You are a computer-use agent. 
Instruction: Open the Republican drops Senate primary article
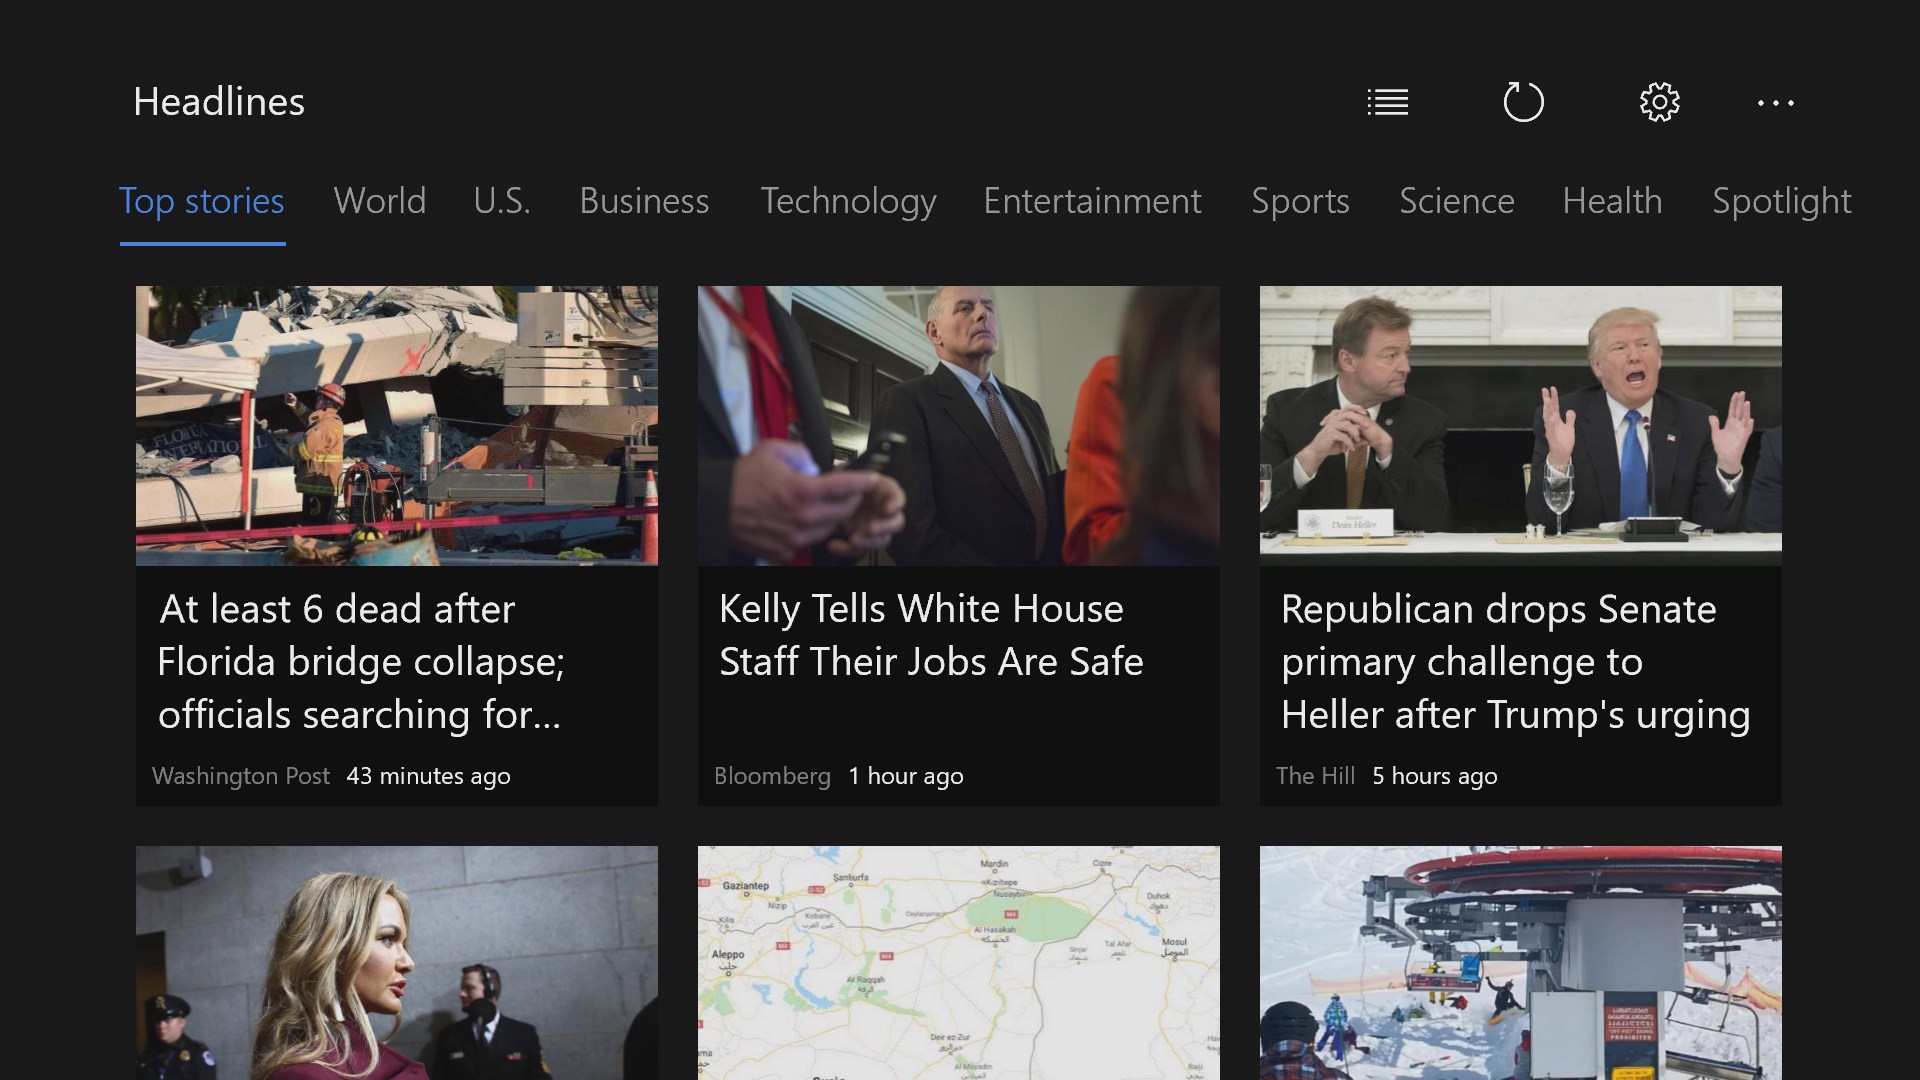(x=1515, y=662)
